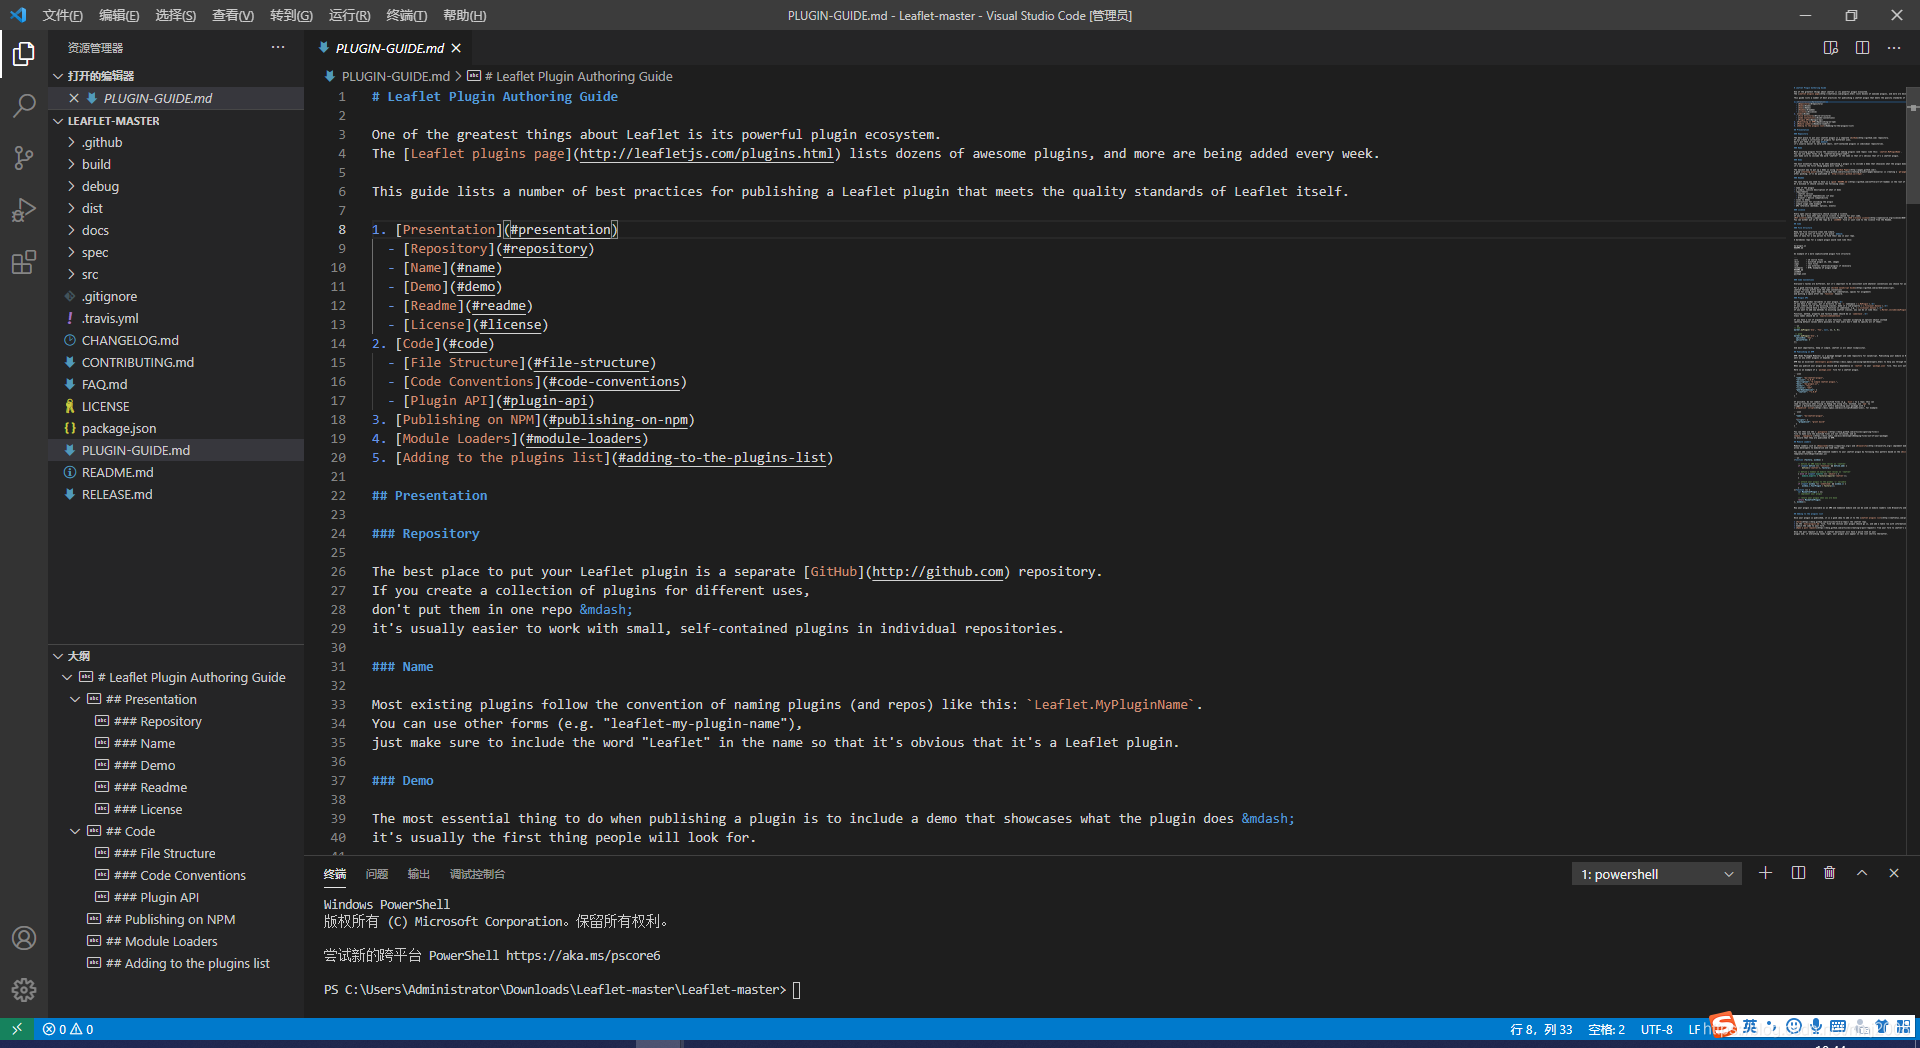
Task: Kill the active terminal
Action: tap(1830, 873)
